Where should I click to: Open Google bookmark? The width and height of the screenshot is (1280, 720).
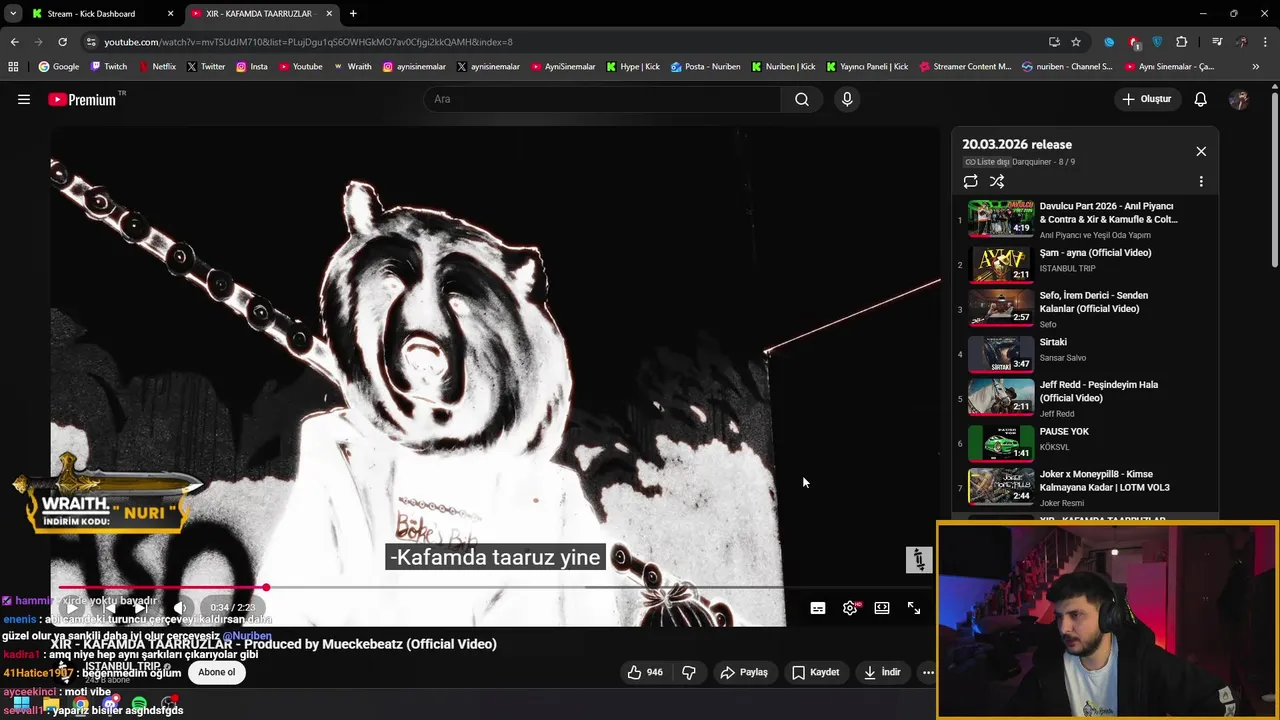[59, 67]
